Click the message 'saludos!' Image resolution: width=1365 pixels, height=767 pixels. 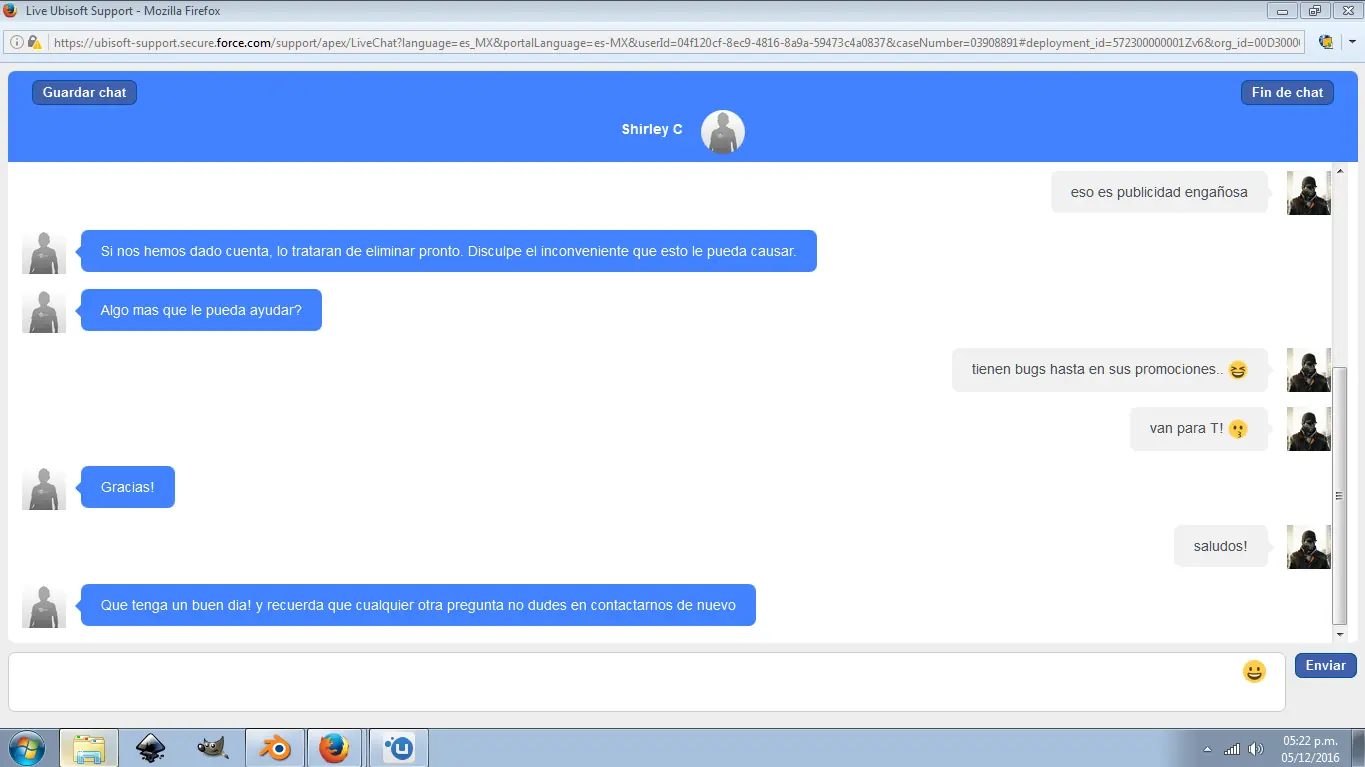(x=1221, y=546)
